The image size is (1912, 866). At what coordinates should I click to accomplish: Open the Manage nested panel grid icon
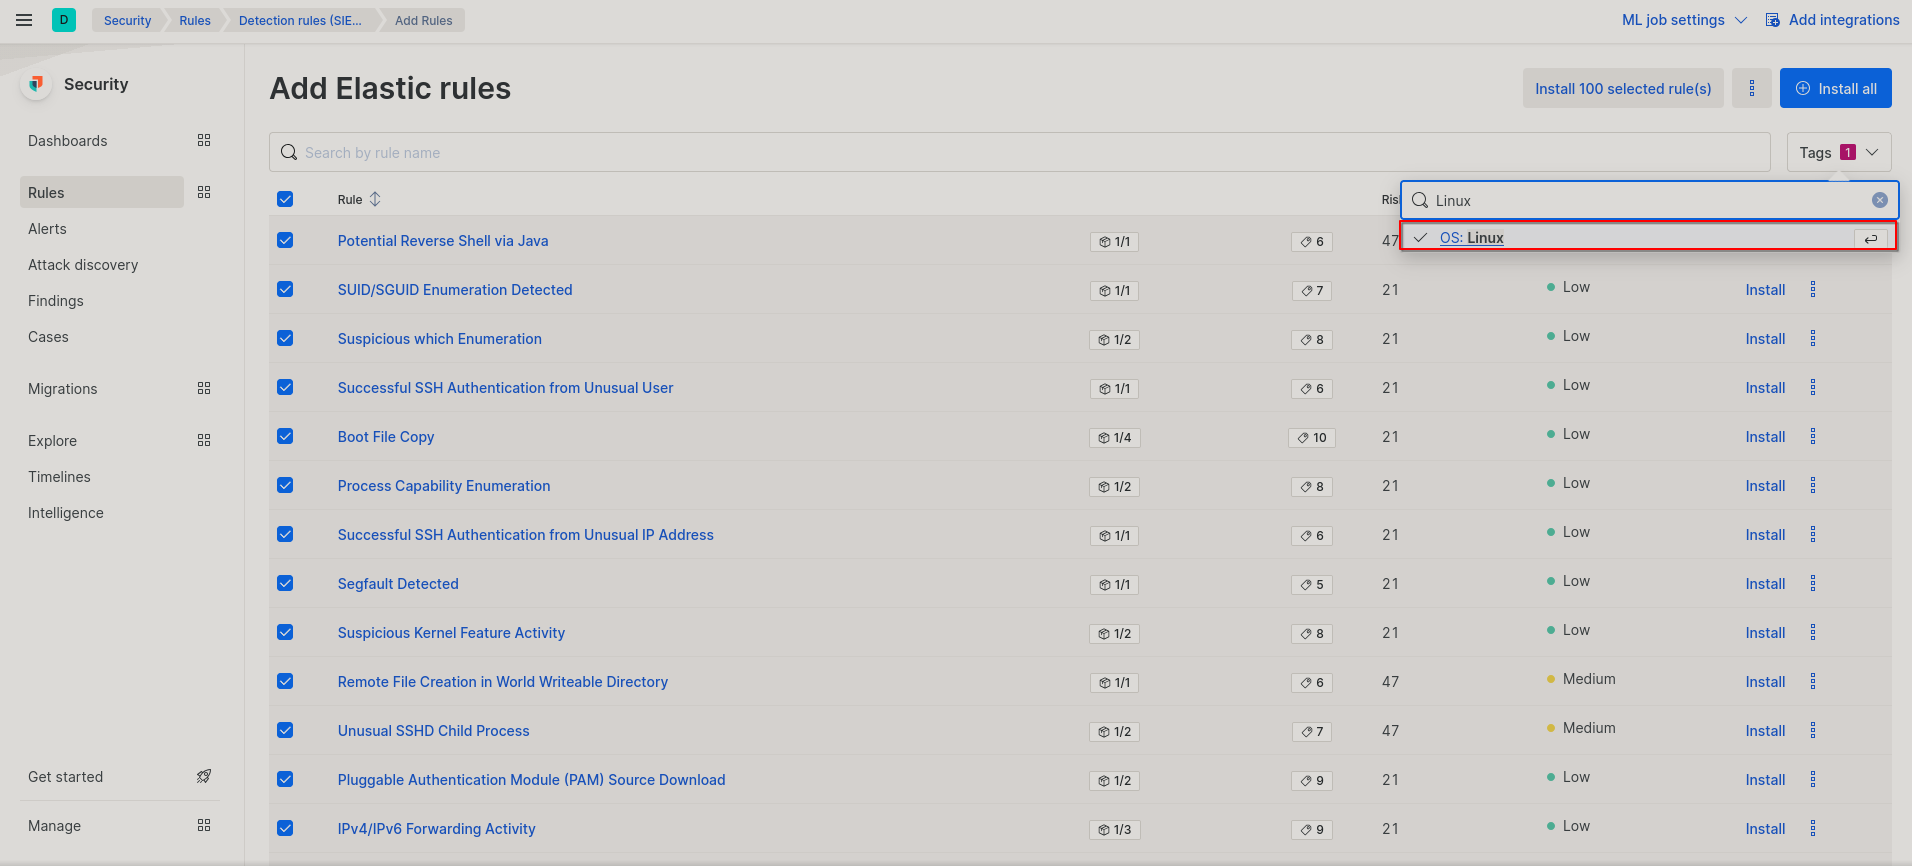pyautogui.click(x=204, y=826)
